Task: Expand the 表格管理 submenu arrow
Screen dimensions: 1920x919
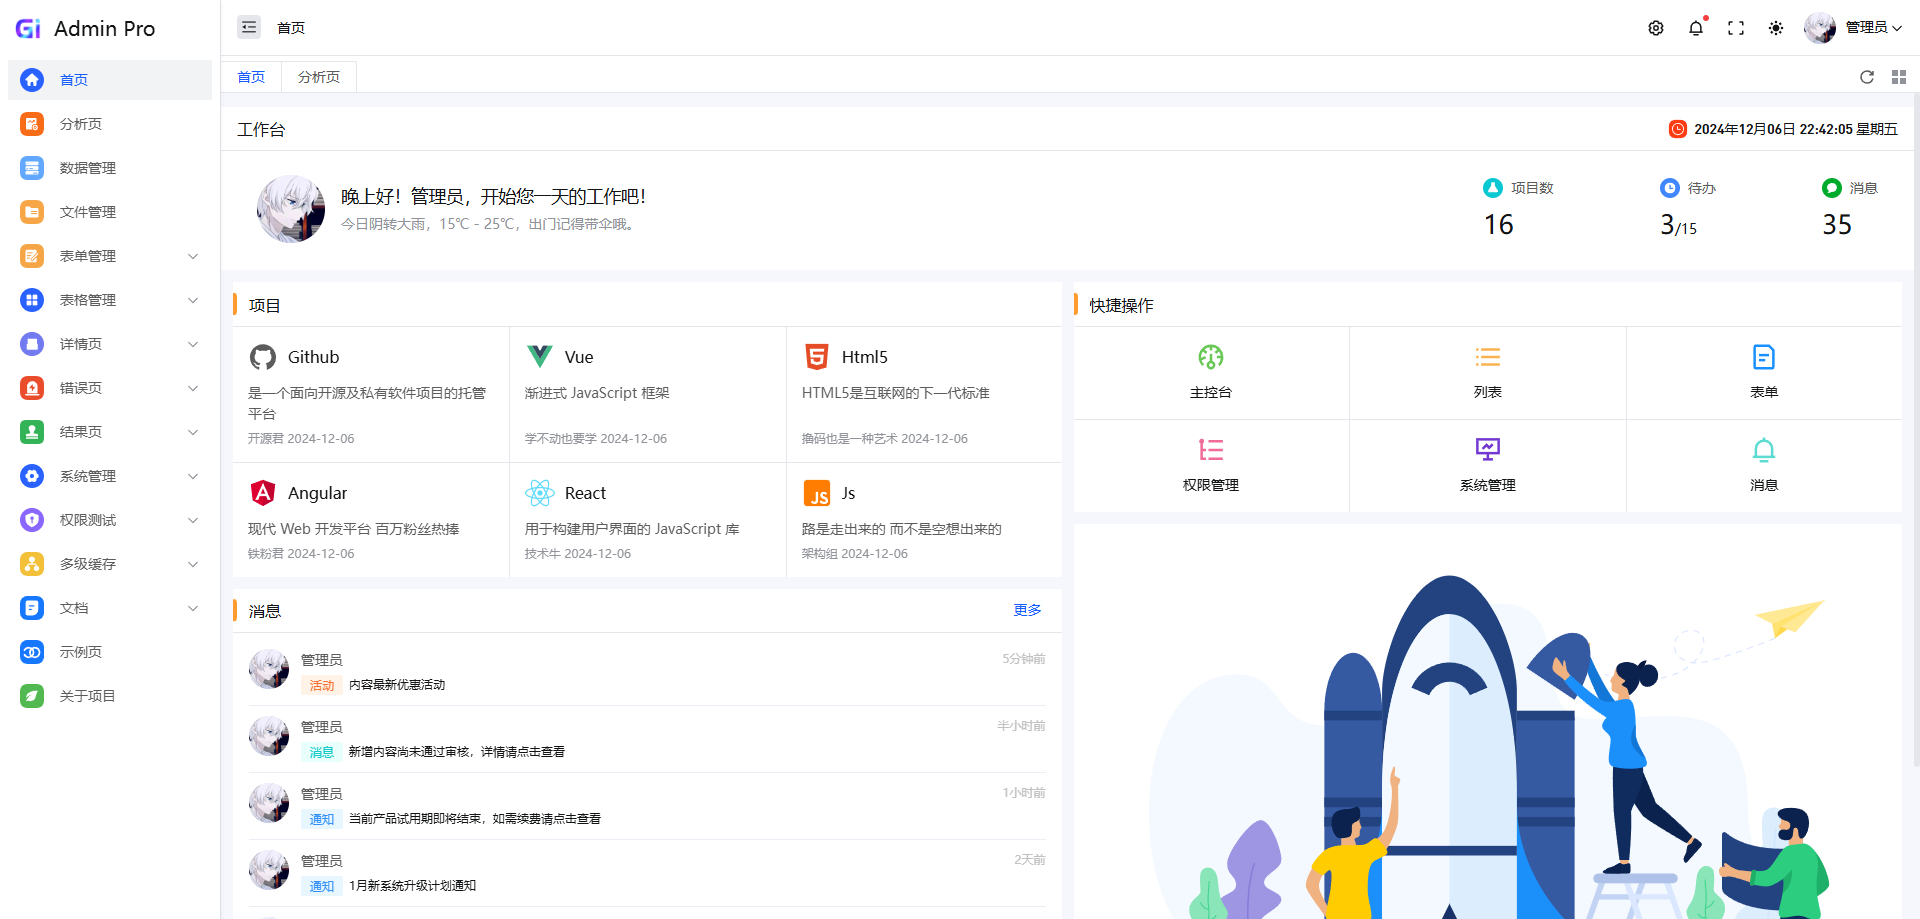Action: pos(193,300)
